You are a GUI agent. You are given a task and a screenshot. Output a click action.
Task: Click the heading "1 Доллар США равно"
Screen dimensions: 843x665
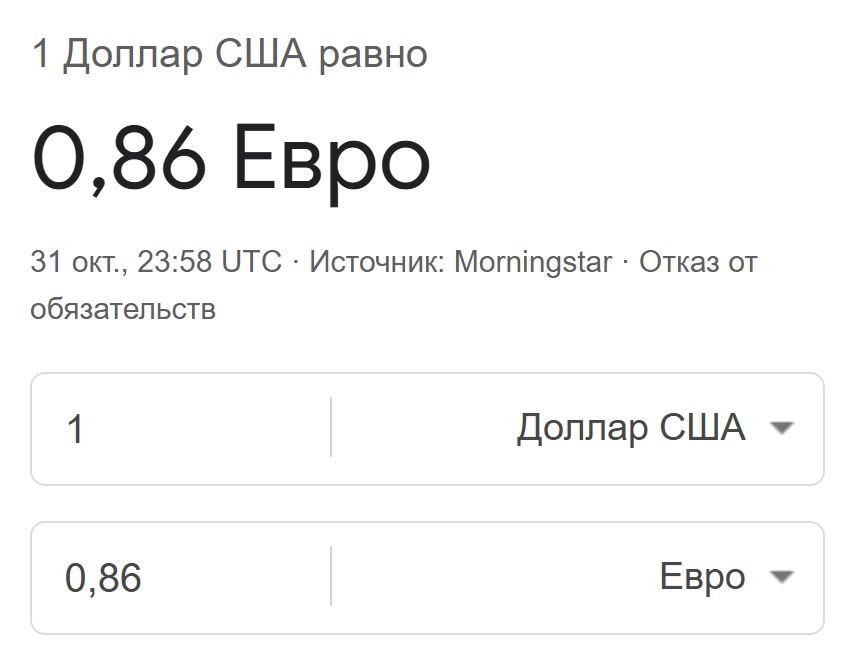(x=230, y=54)
